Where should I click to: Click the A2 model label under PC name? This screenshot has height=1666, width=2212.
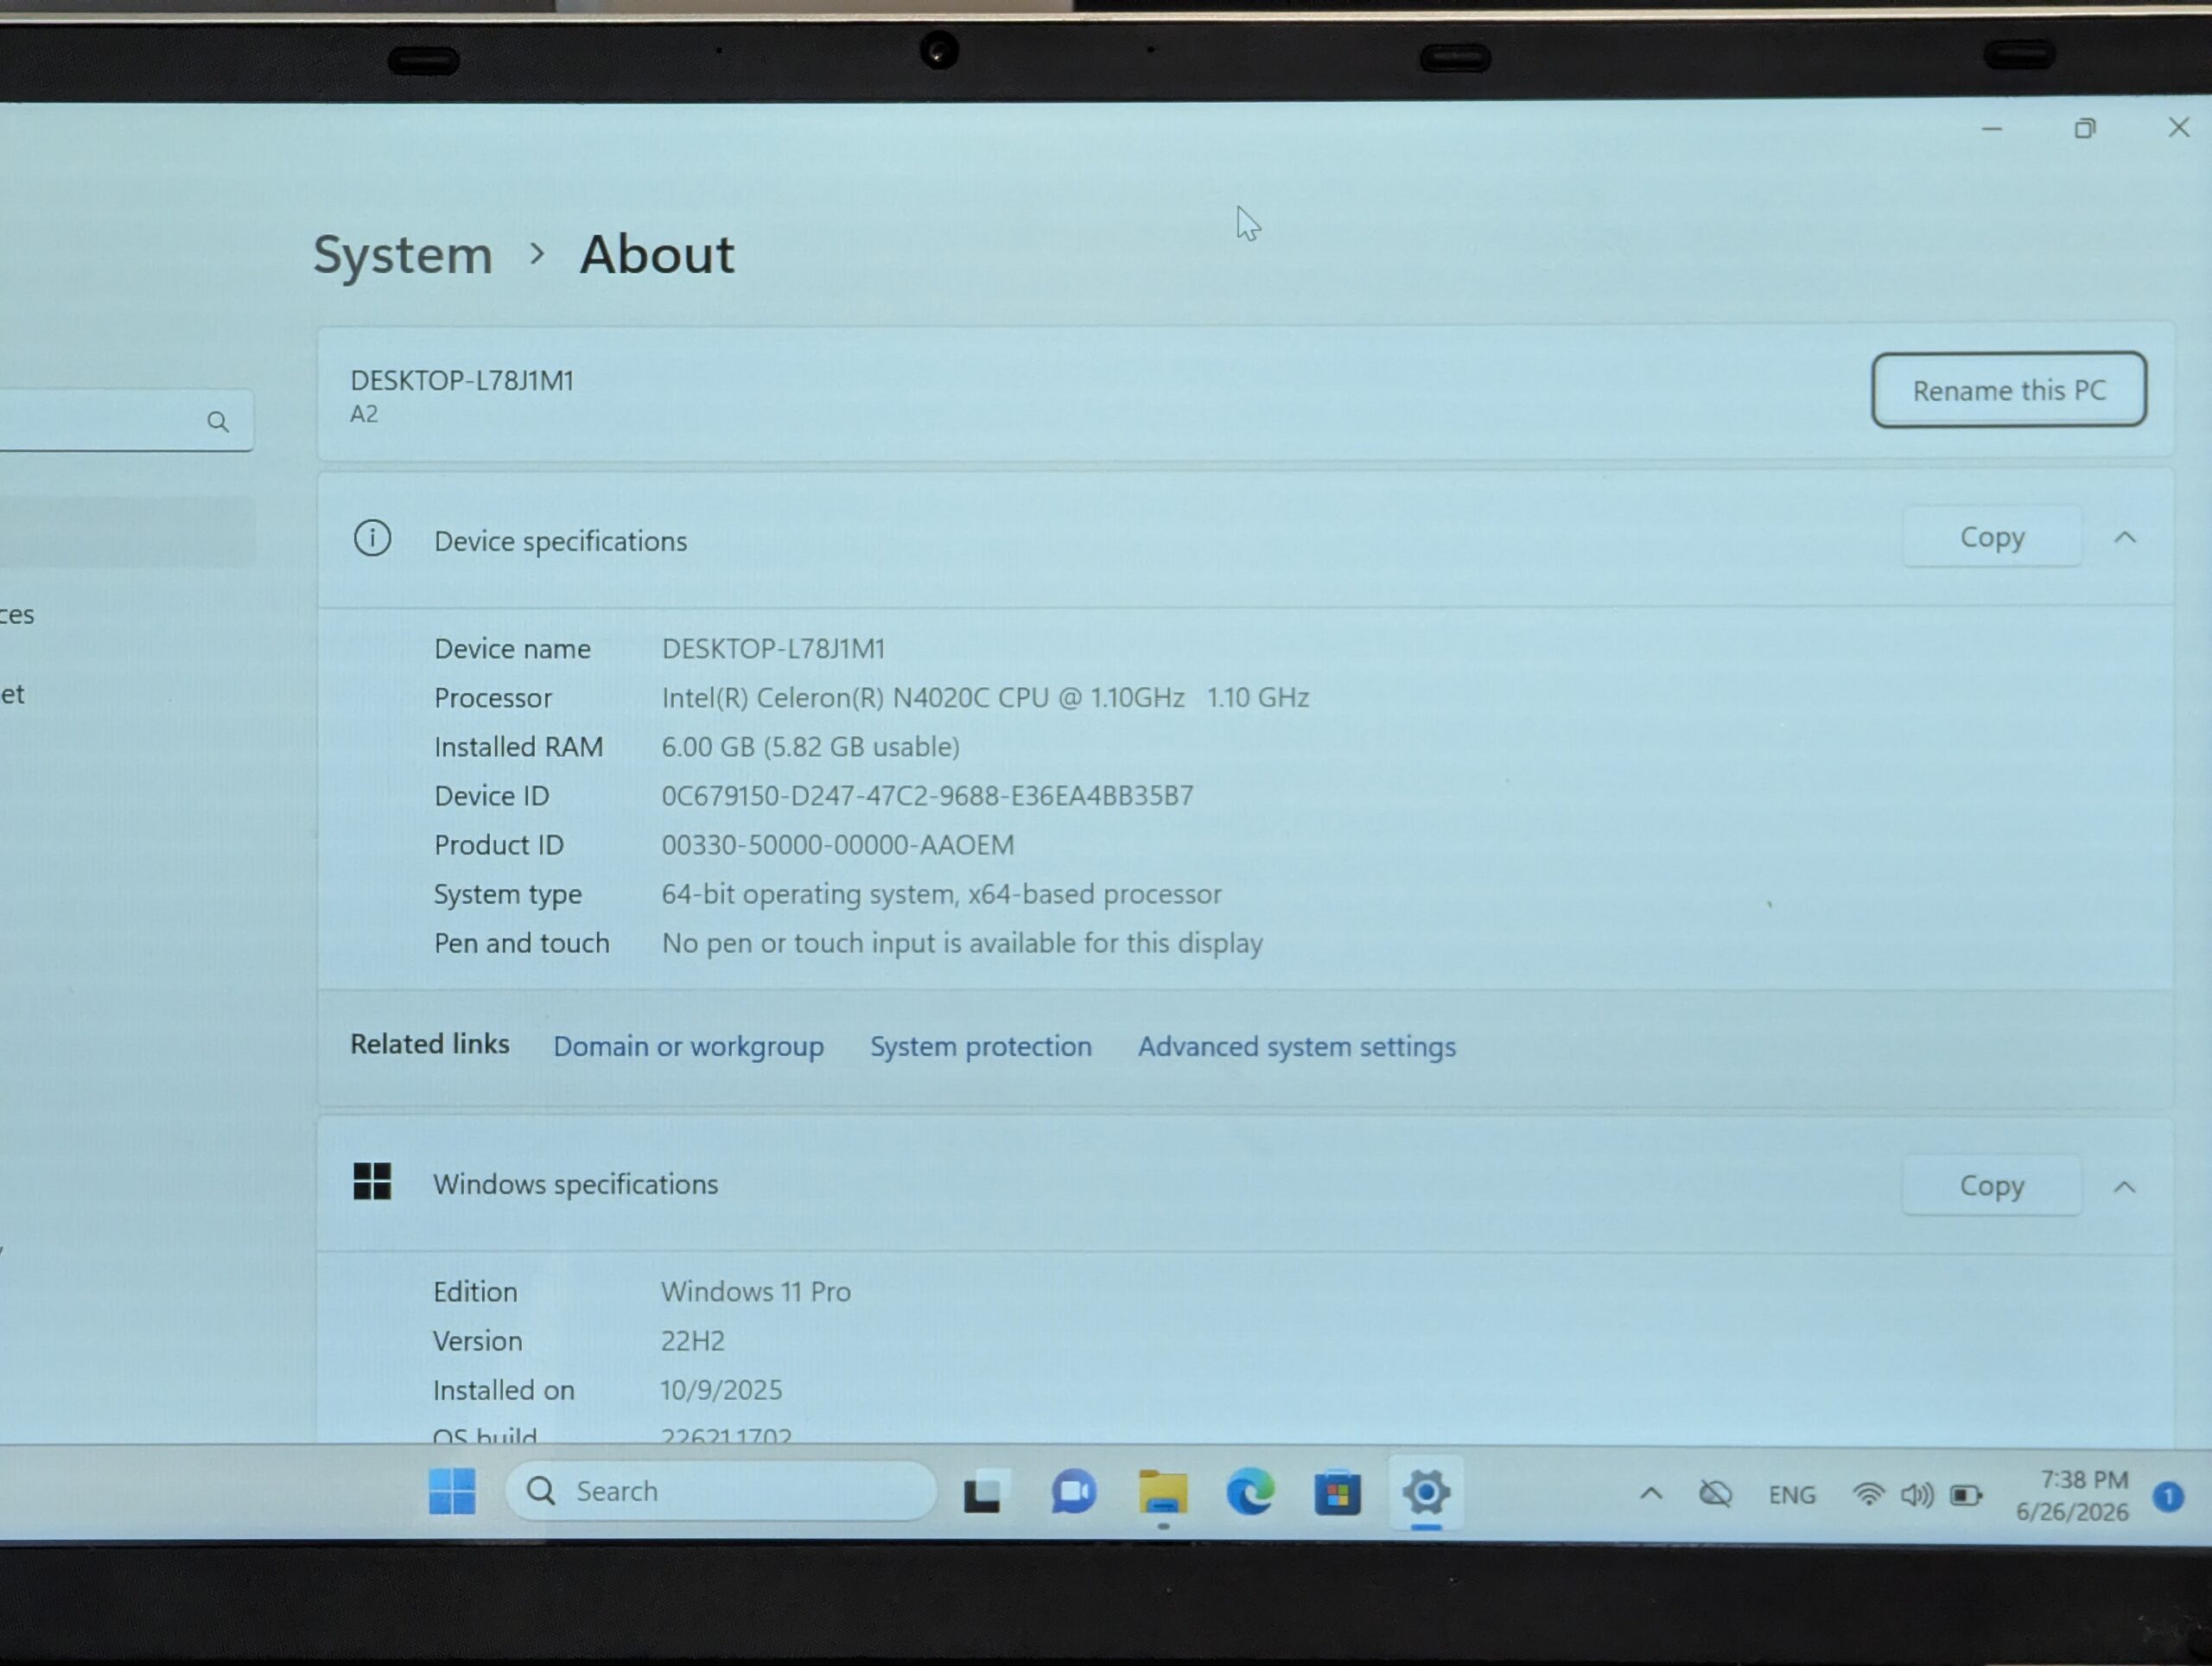(364, 414)
